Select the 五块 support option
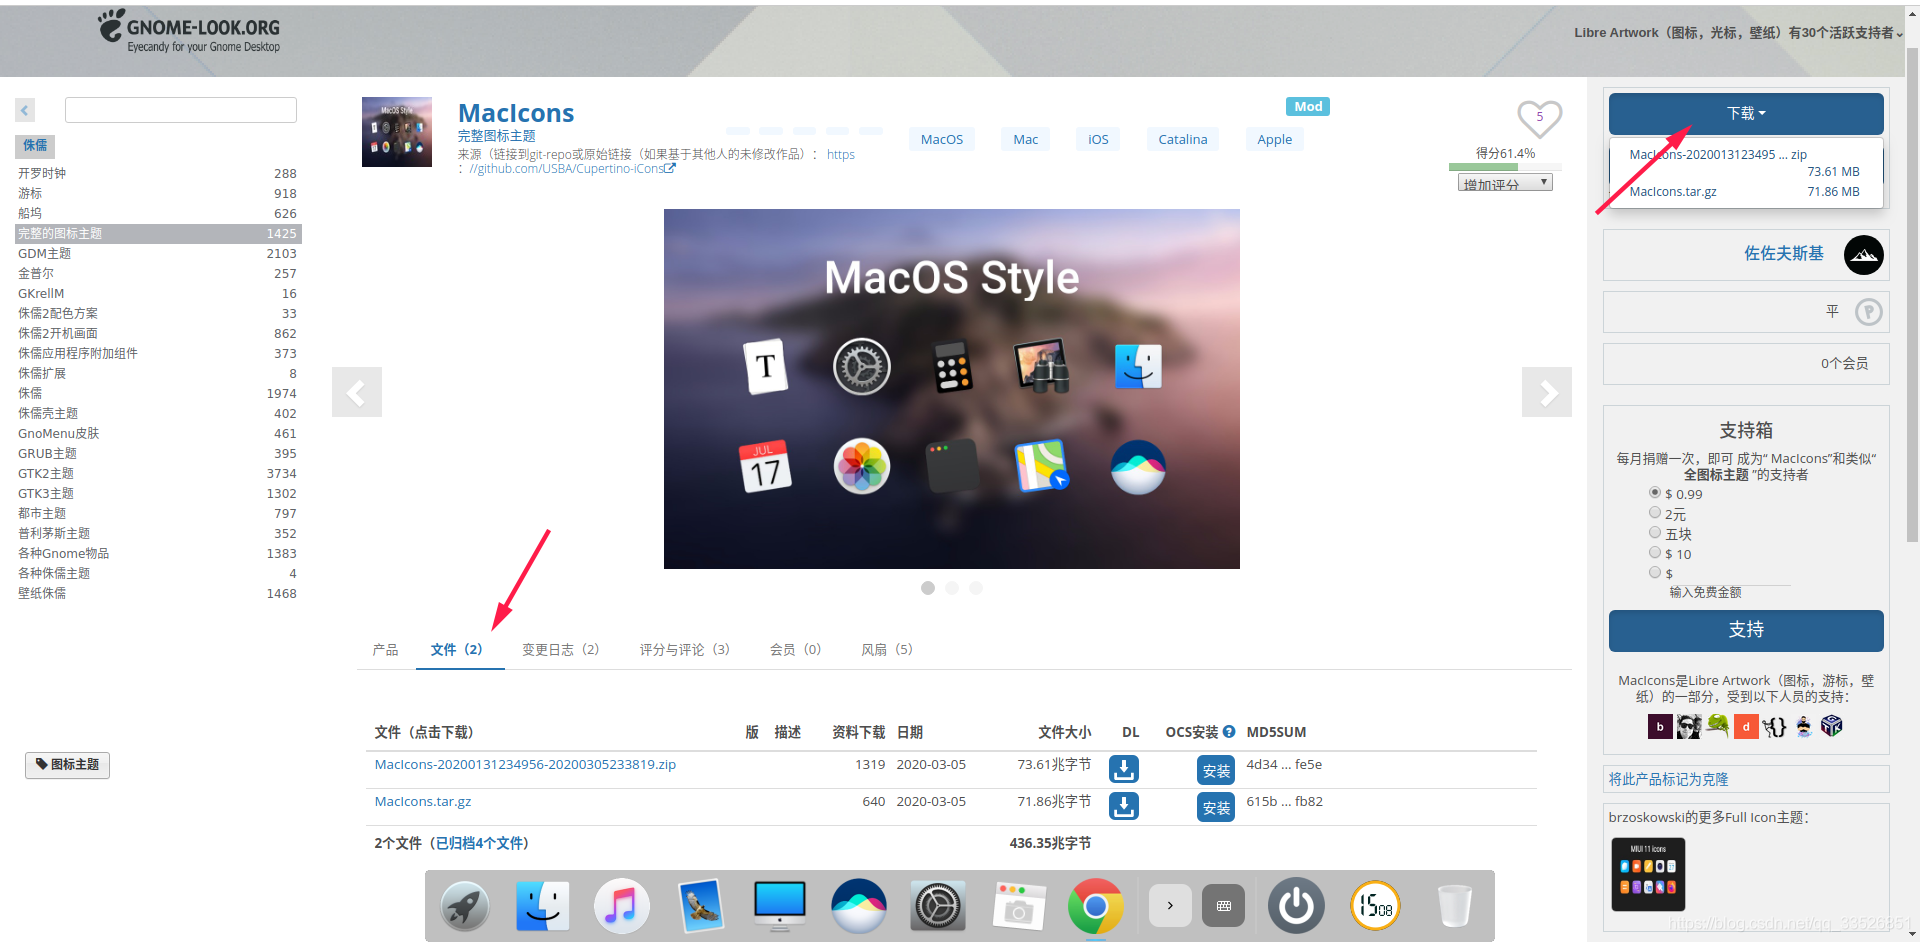 tap(1654, 533)
